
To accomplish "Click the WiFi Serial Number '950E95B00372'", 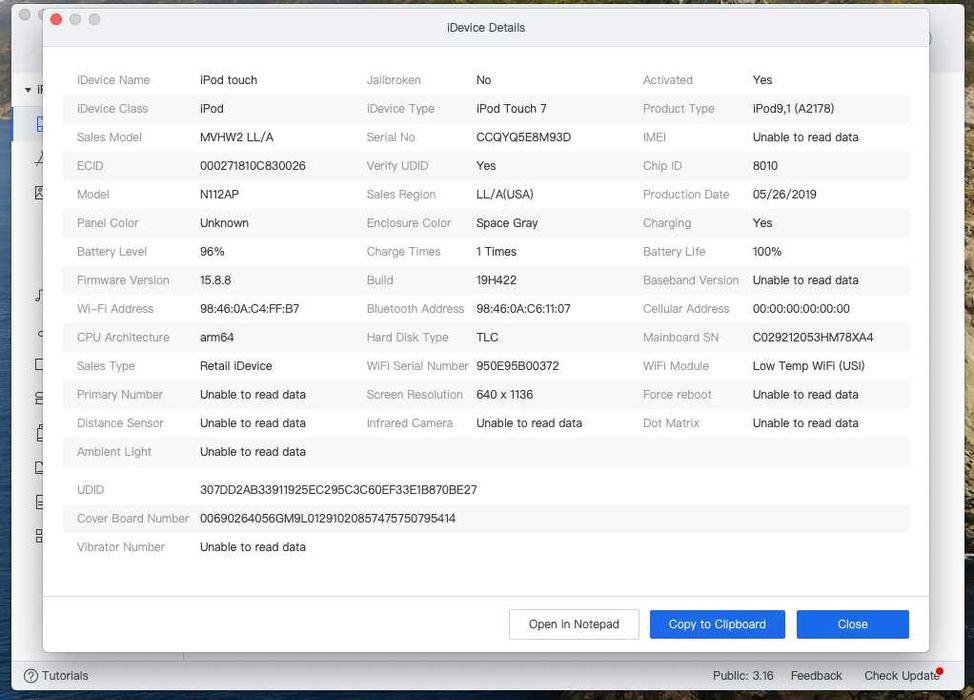I will (x=517, y=366).
